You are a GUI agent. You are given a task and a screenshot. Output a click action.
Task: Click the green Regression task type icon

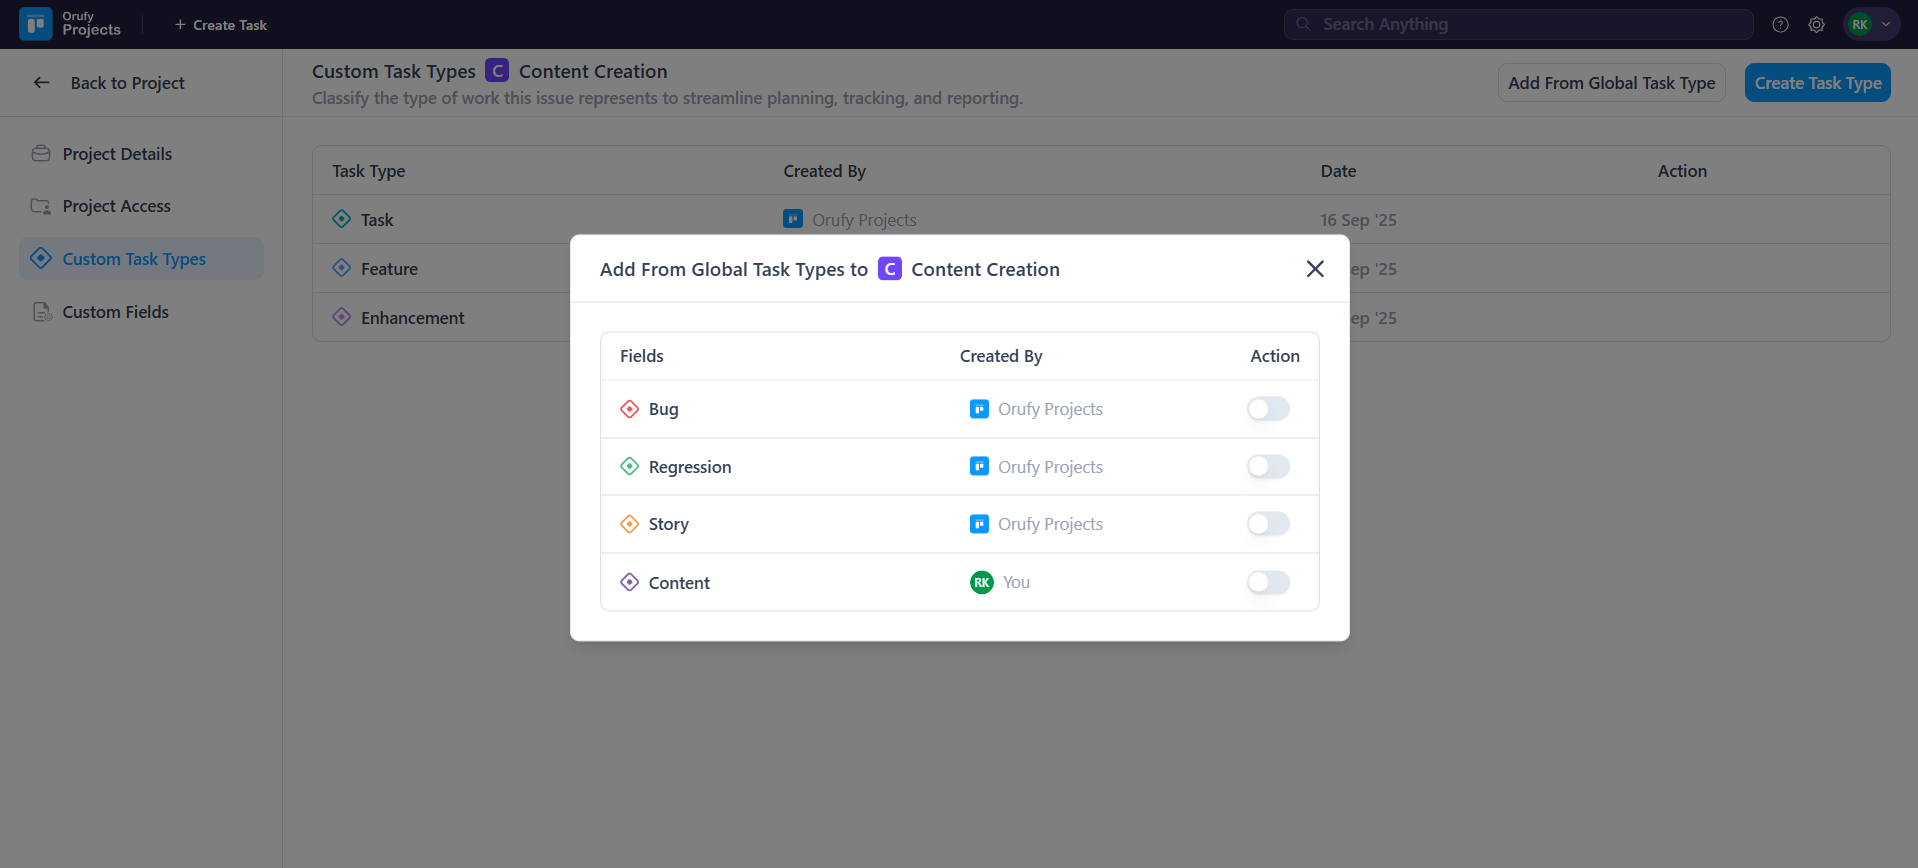click(x=629, y=467)
